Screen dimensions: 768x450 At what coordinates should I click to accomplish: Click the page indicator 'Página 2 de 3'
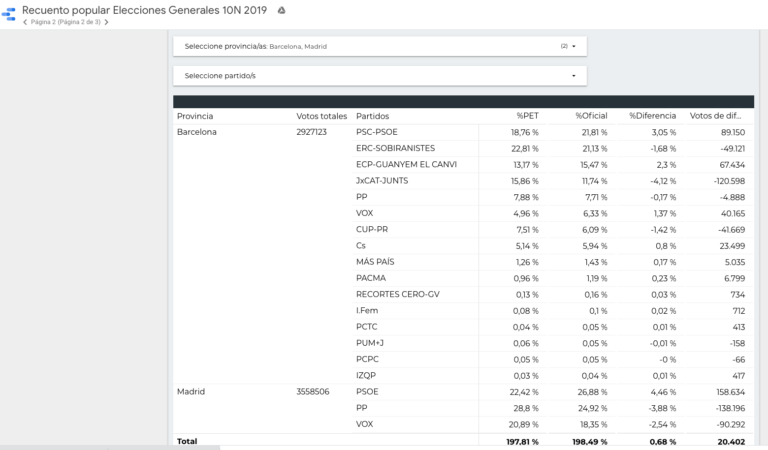point(66,22)
